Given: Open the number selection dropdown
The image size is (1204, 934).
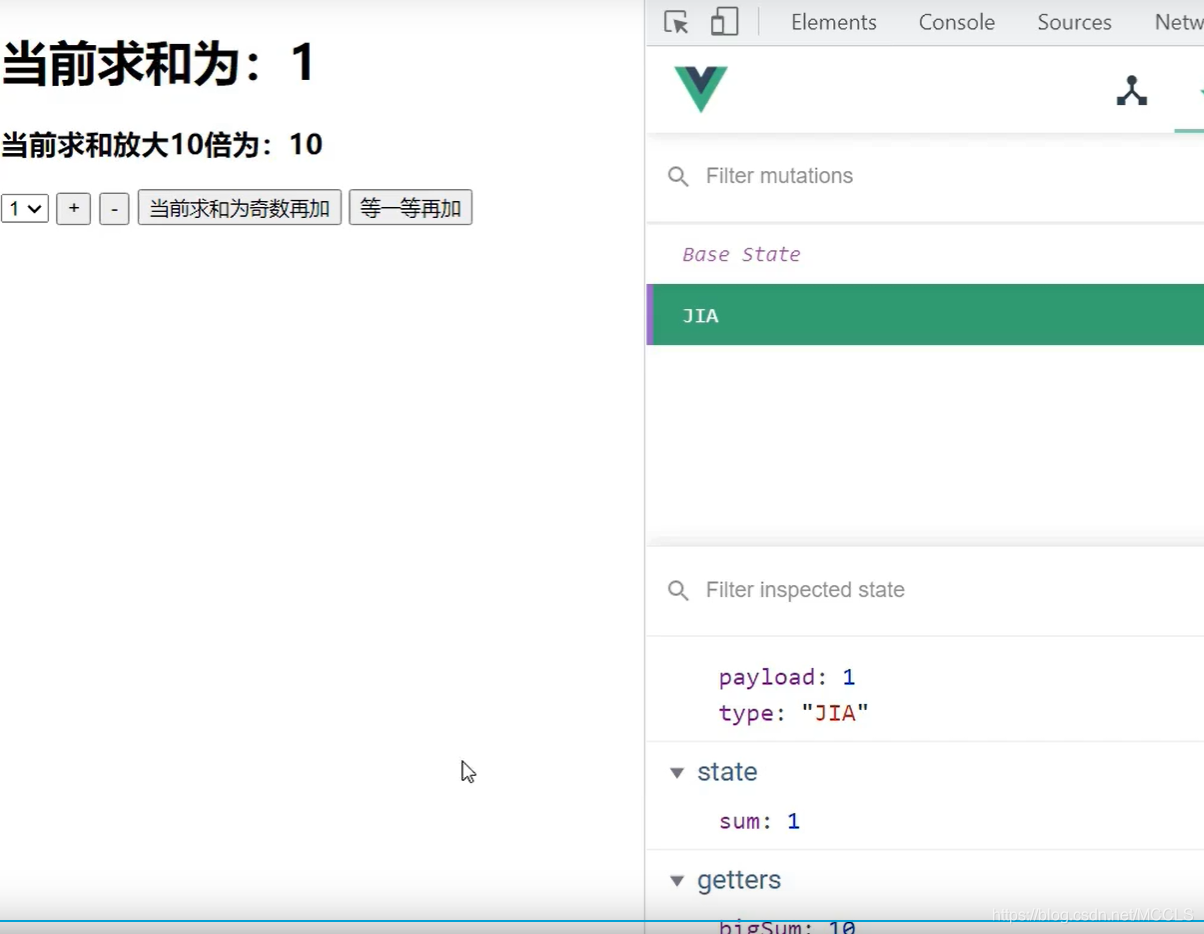Looking at the screenshot, I should [x=24, y=208].
